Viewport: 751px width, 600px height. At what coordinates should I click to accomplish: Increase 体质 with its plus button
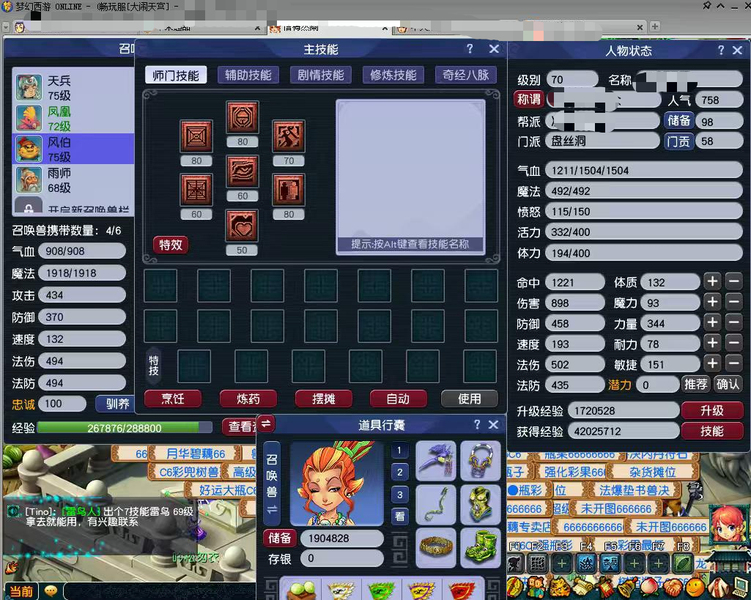click(712, 283)
